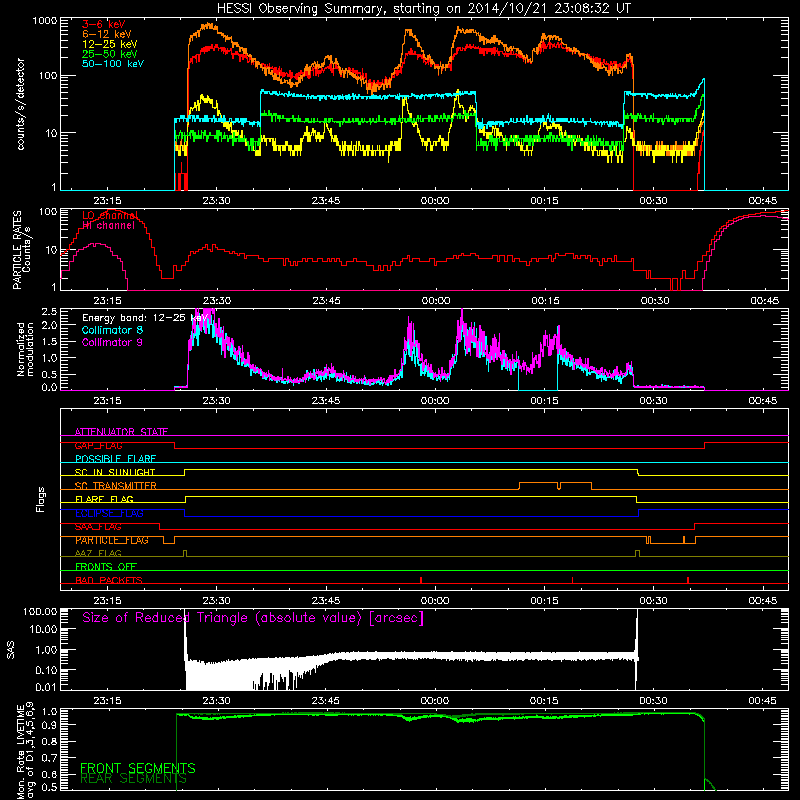Image resolution: width=800 pixels, height=800 pixels.
Task: Select the 25-50 keV legend label
Action: pyautogui.click(x=110, y=54)
